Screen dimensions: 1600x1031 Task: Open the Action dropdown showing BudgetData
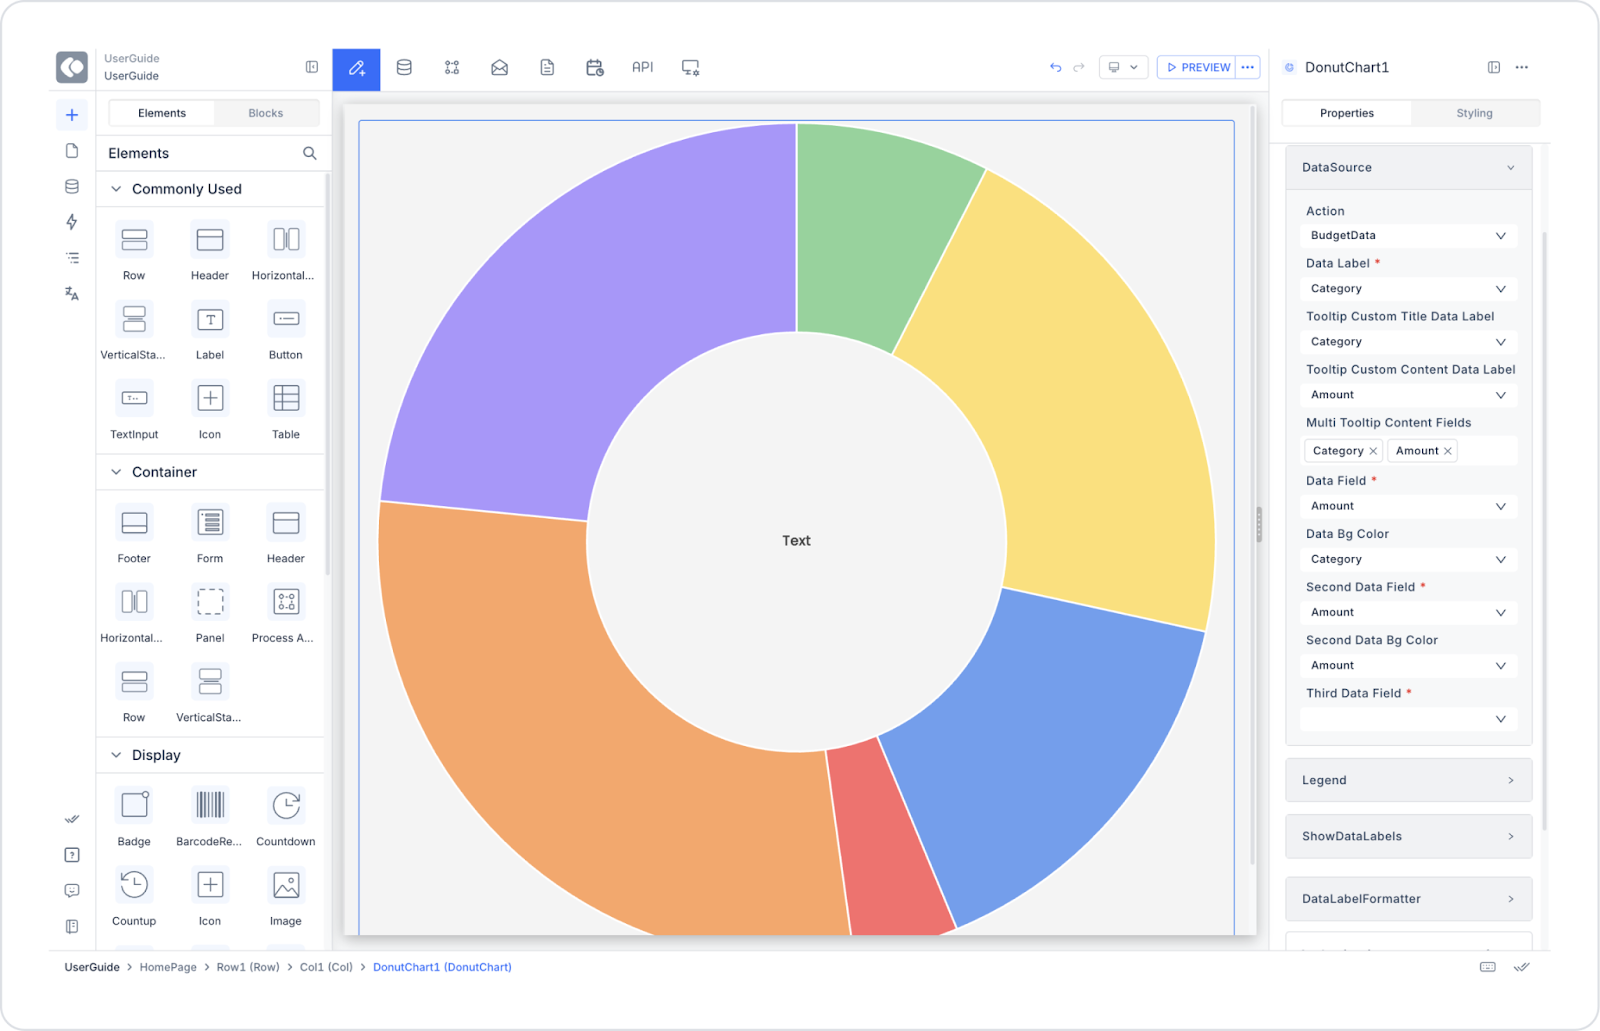point(1408,235)
